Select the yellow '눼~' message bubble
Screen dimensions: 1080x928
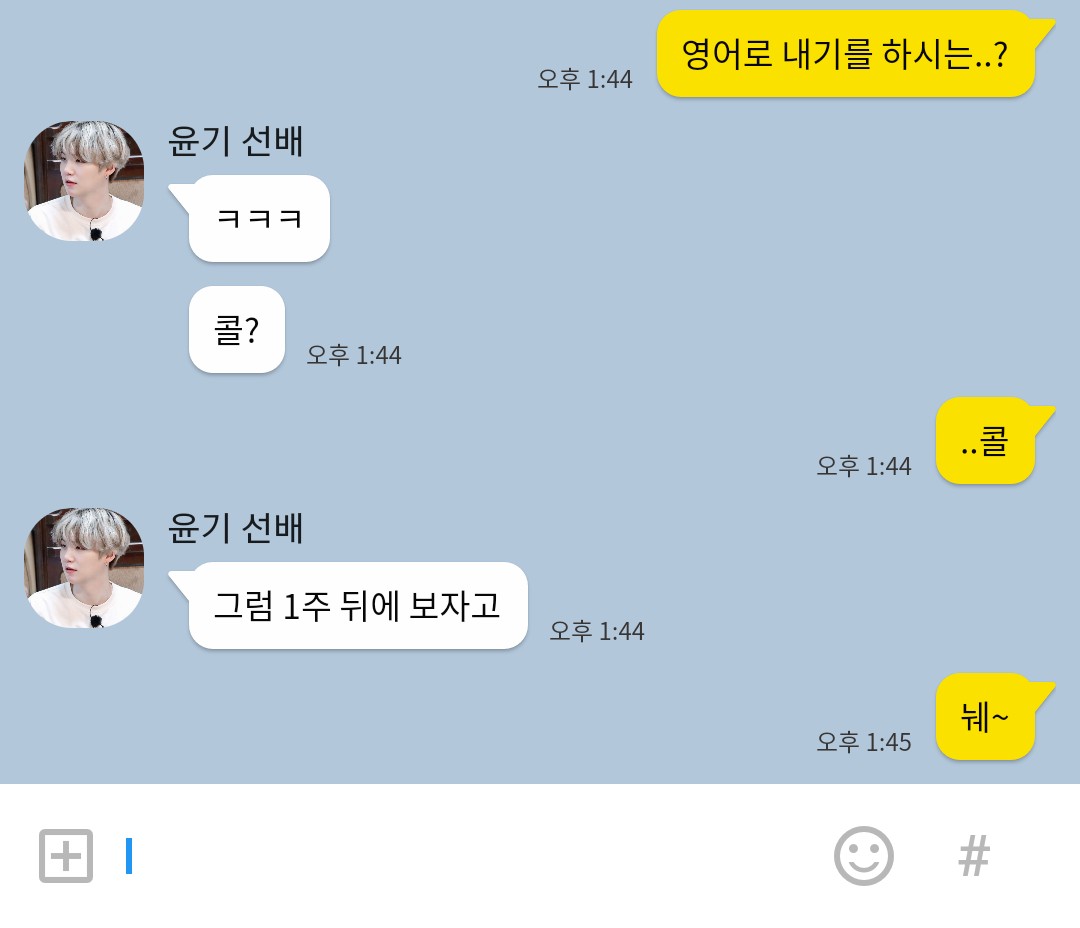[985, 716]
